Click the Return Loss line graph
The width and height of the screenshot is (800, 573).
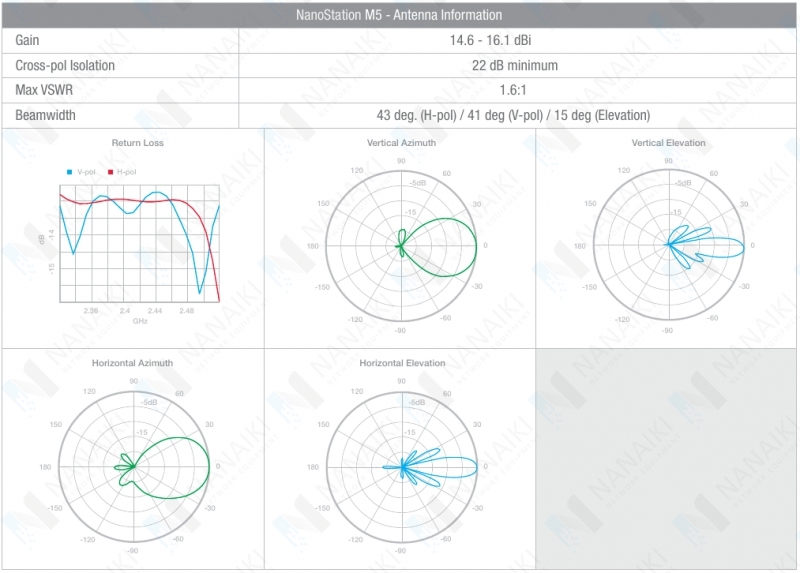pos(140,243)
